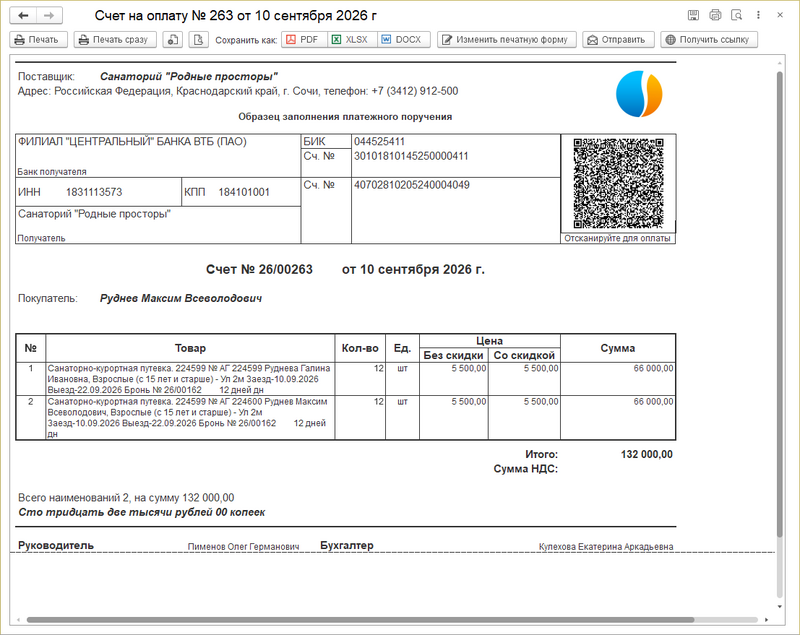Click row 2 item for Руднев Максим Всеволодович

pos(190,418)
